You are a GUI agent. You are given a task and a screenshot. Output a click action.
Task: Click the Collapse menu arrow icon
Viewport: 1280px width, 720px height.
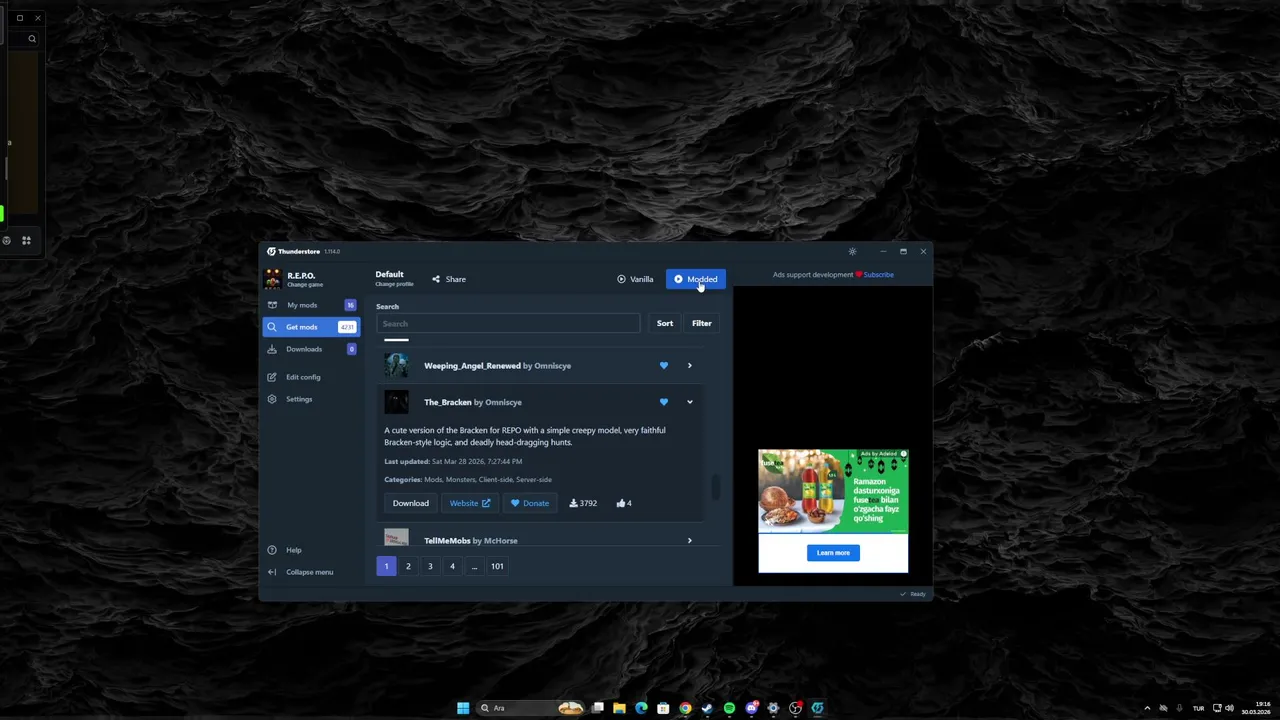[x=272, y=572]
